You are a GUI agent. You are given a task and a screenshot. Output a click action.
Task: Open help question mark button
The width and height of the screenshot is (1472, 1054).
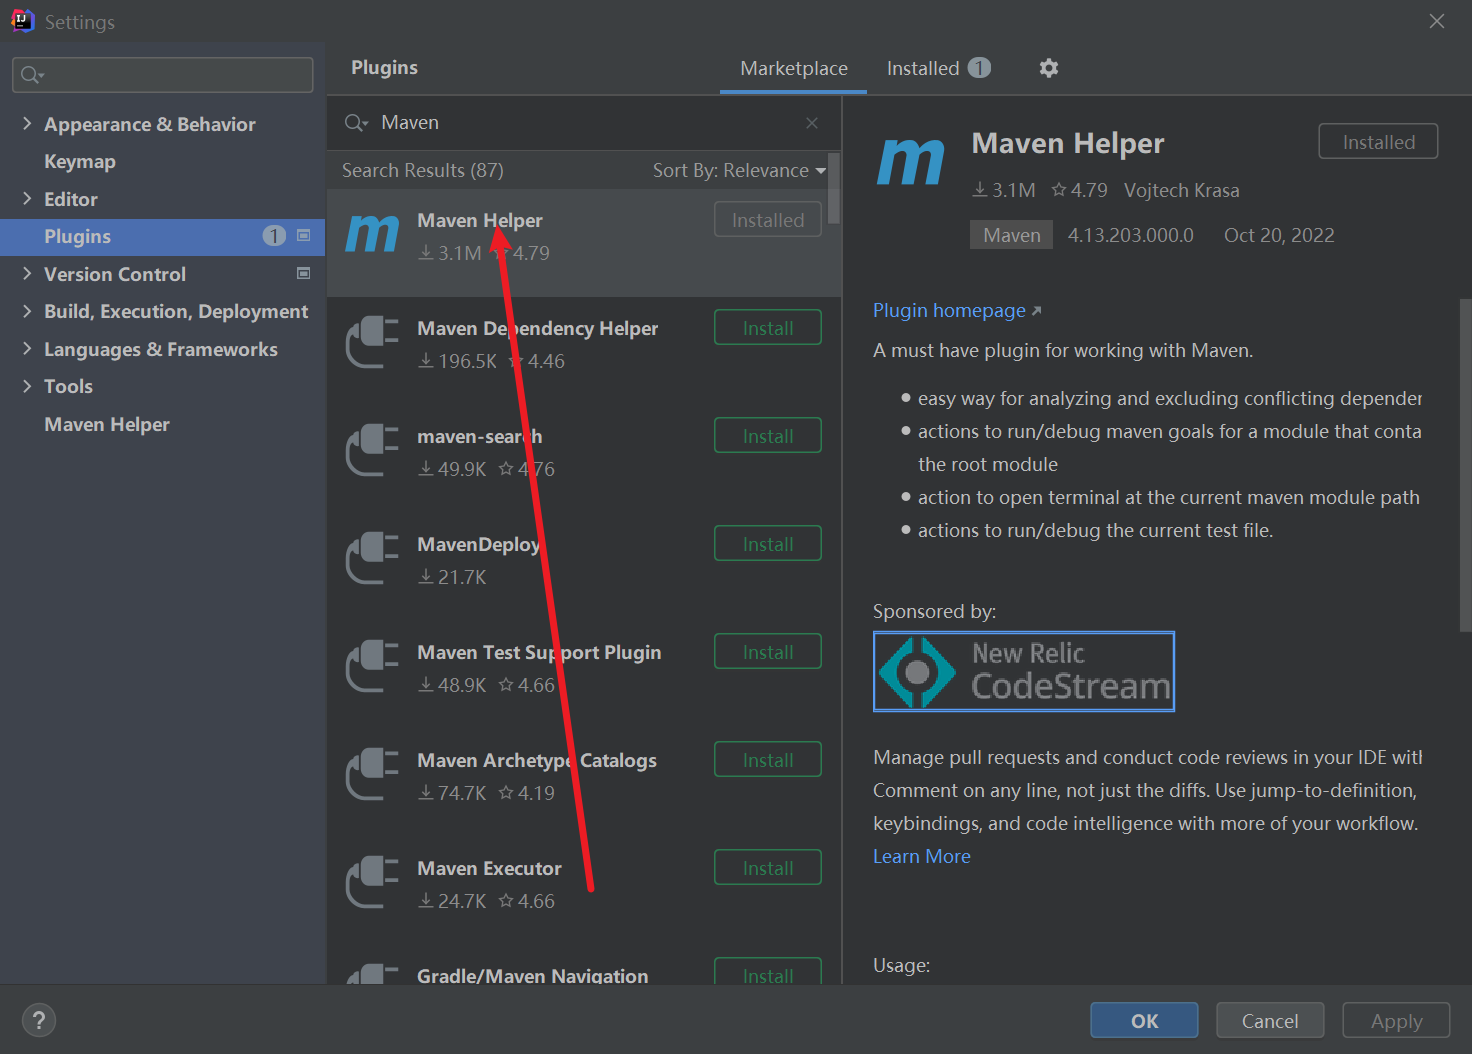pos(39,1020)
